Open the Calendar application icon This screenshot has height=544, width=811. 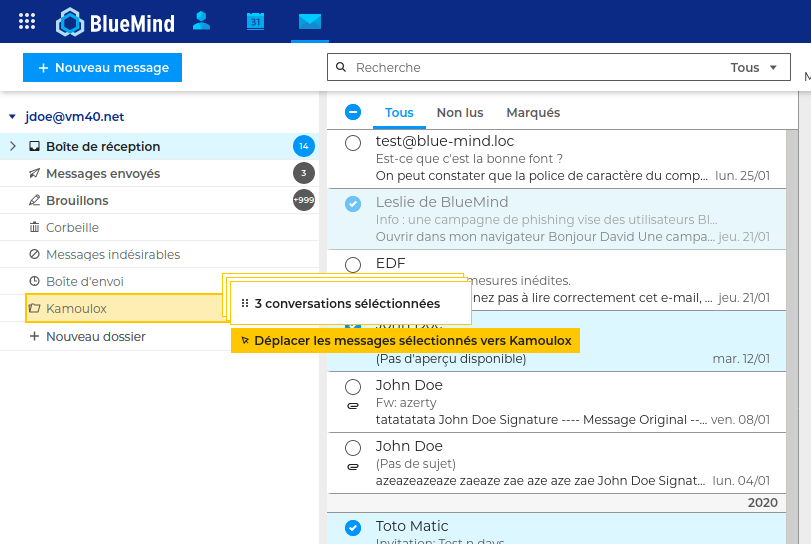click(x=256, y=21)
